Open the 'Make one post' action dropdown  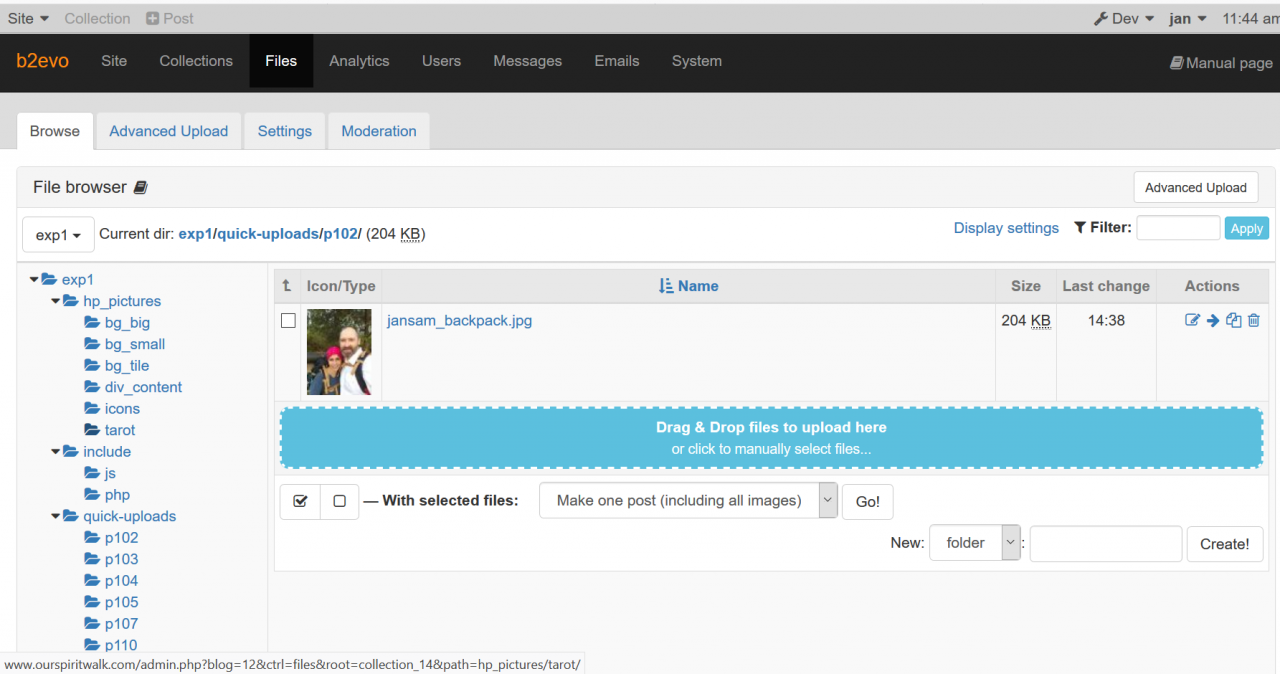[688, 501]
